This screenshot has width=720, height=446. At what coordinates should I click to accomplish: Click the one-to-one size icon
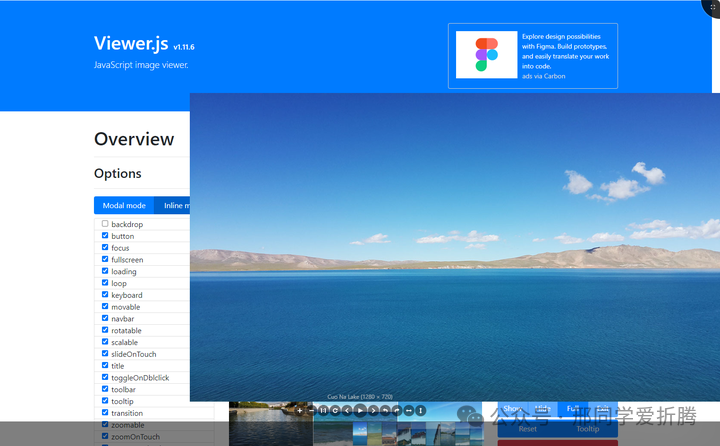coord(323,410)
